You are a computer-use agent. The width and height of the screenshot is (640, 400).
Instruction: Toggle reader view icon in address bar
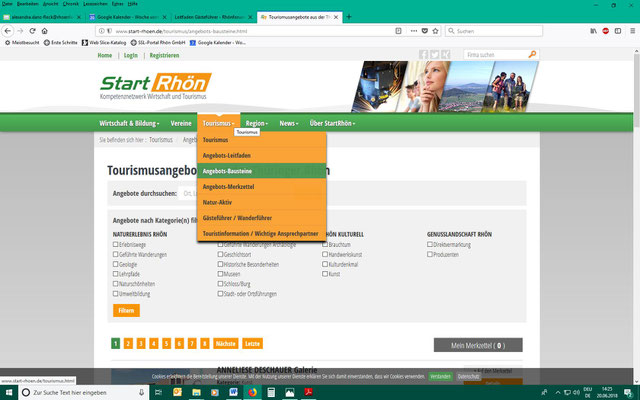[398, 31]
